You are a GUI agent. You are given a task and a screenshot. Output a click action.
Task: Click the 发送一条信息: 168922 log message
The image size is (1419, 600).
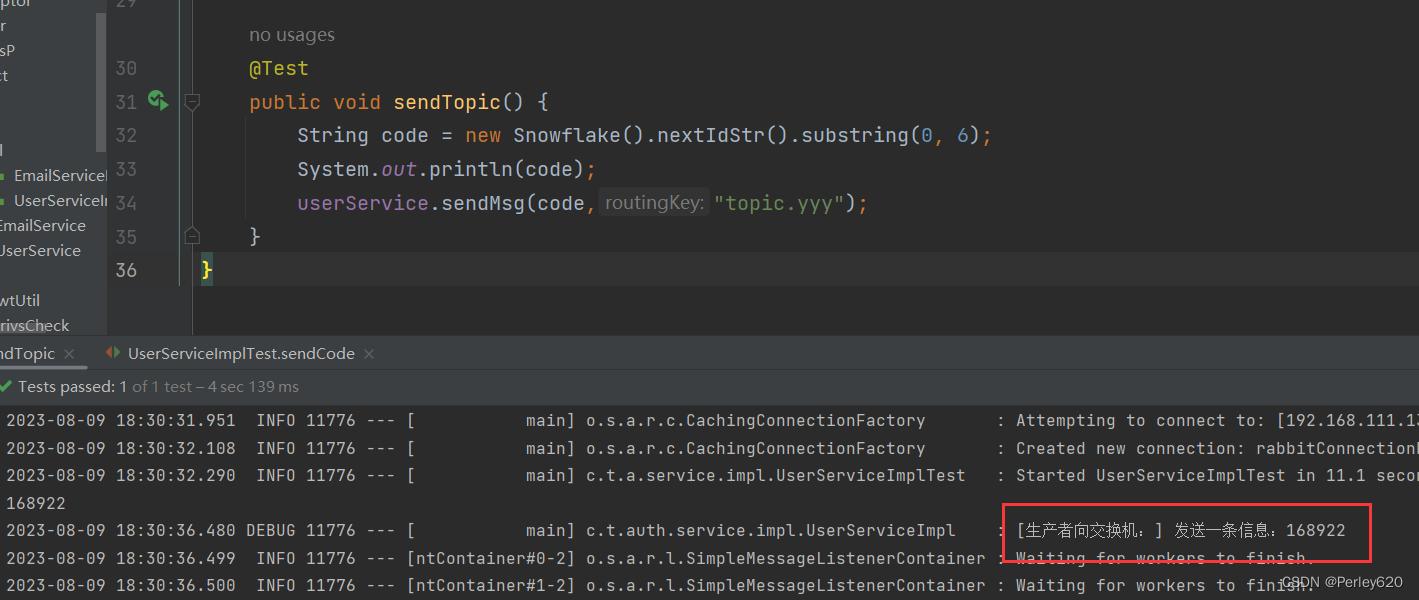tap(1260, 531)
